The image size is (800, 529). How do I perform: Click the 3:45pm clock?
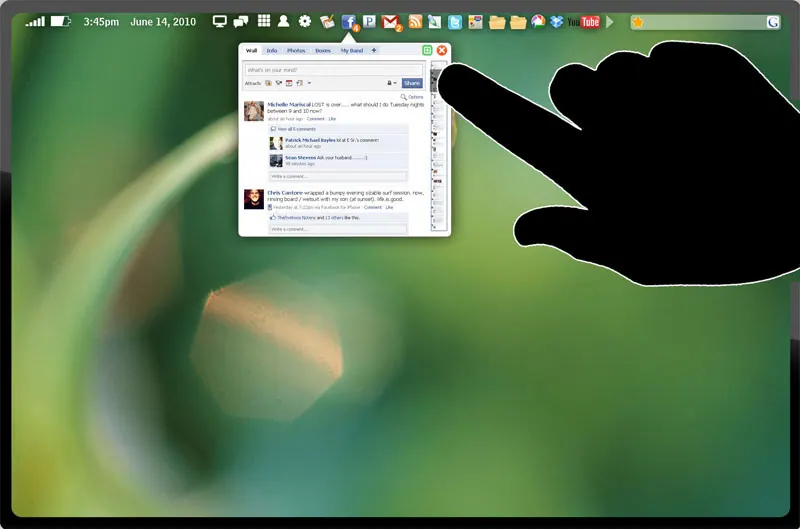click(101, 22)
